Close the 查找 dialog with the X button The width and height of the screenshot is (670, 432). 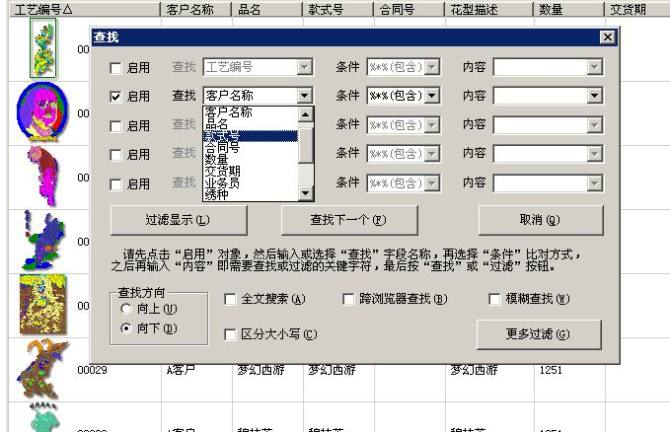pyautogui.click(x=606, y=37)
